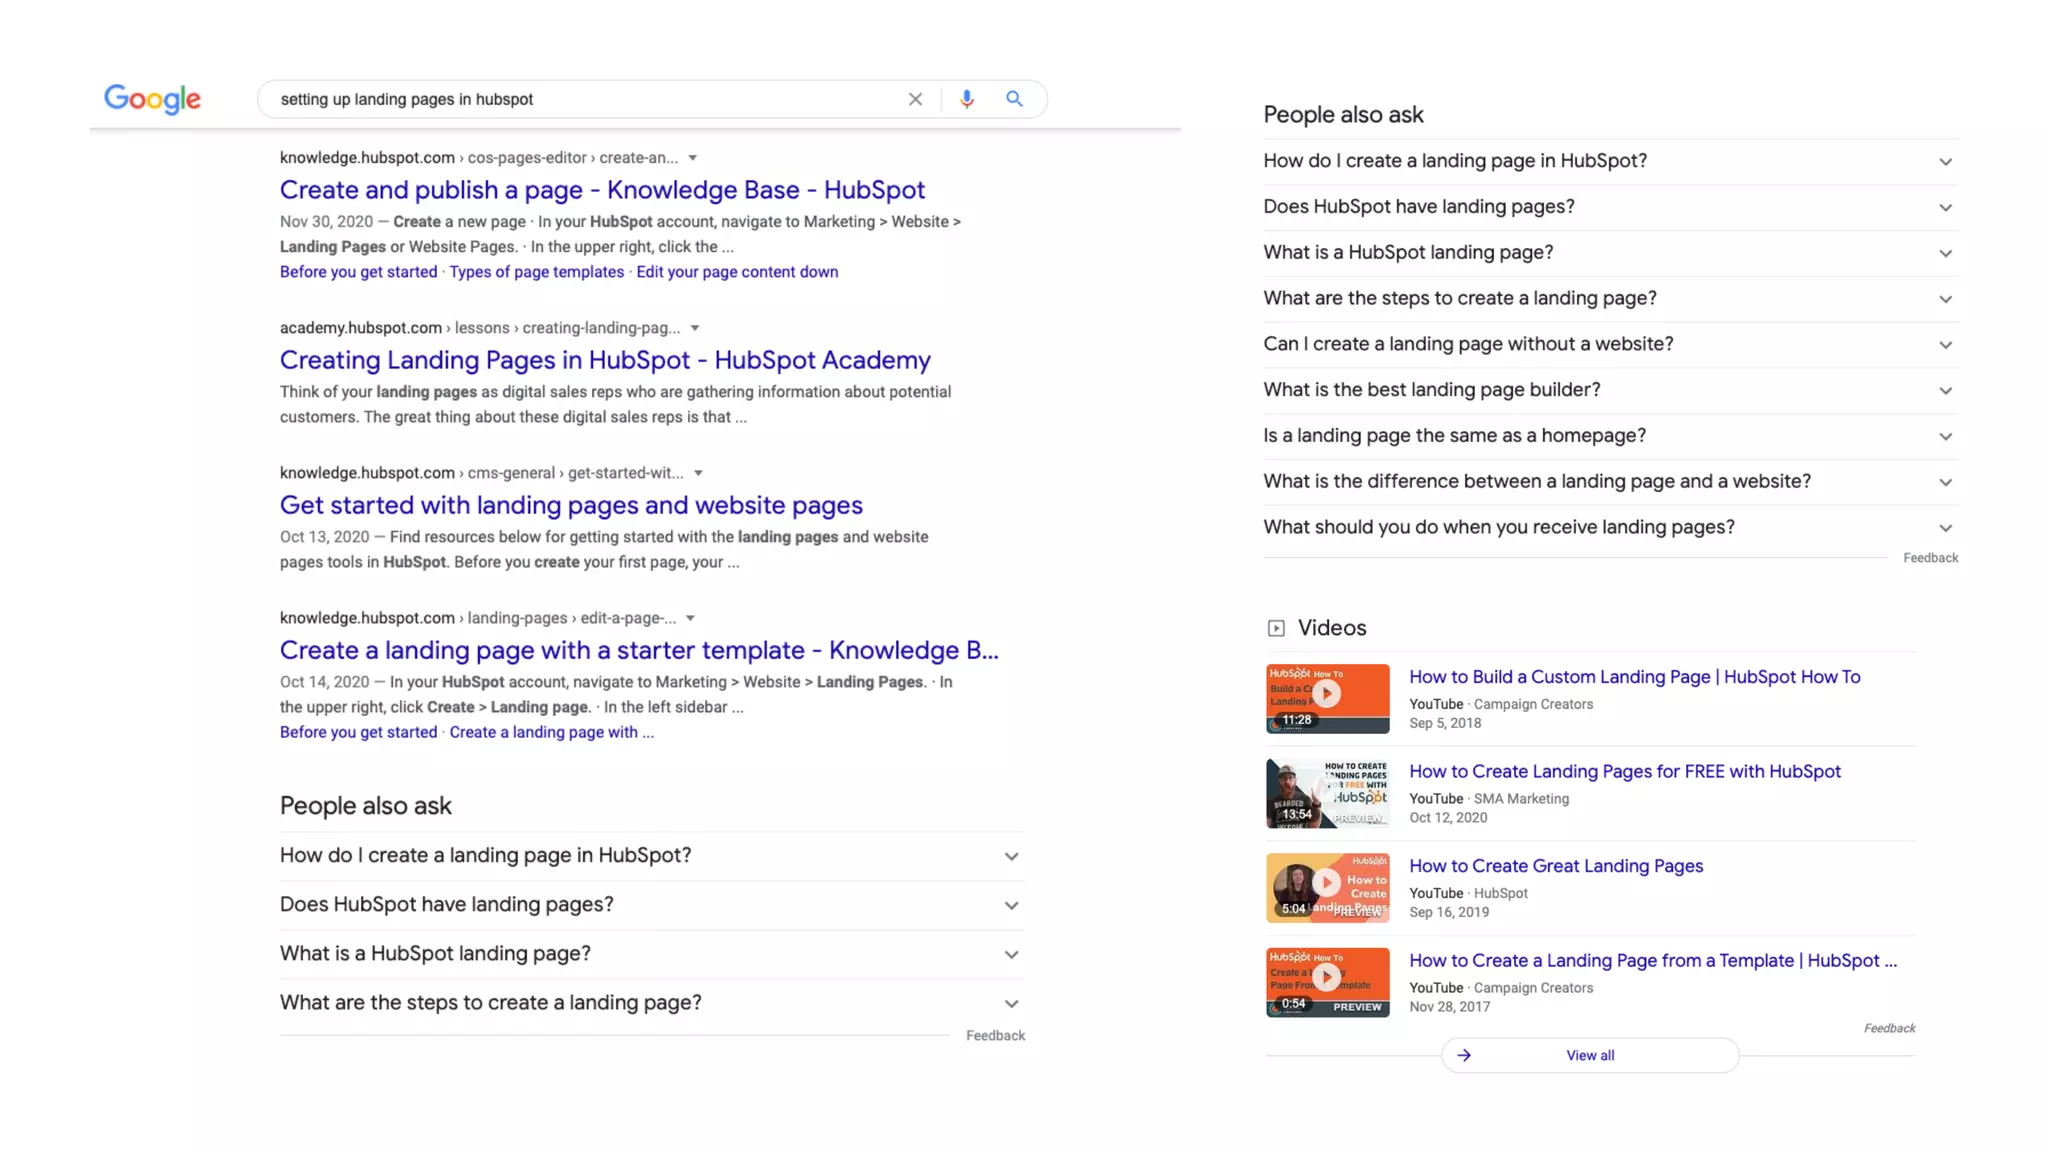The image size is (2048, 1152).
Task: Click the voice search microphone icon
Action: point(966,99)
